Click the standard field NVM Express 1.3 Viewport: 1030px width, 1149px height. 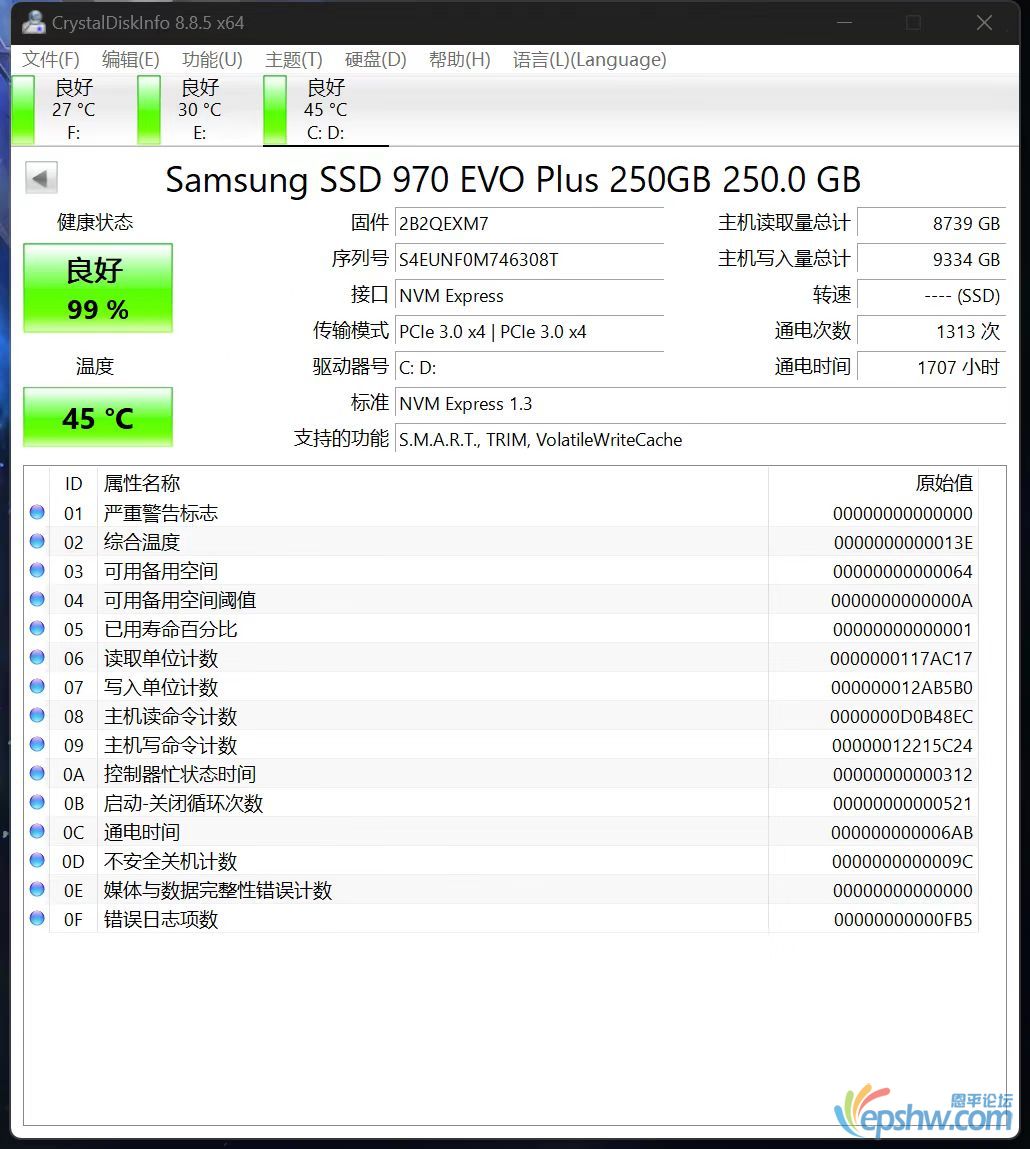click(x=700, y=403)
